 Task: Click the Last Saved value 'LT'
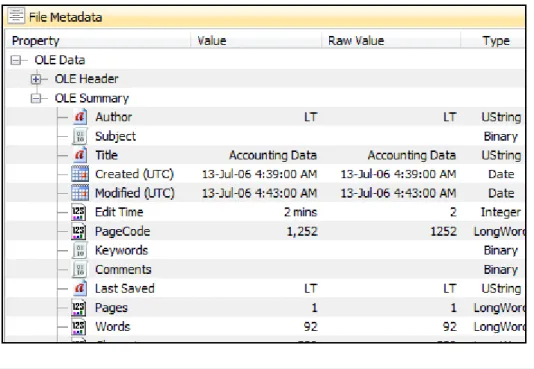tap(311, 289)
